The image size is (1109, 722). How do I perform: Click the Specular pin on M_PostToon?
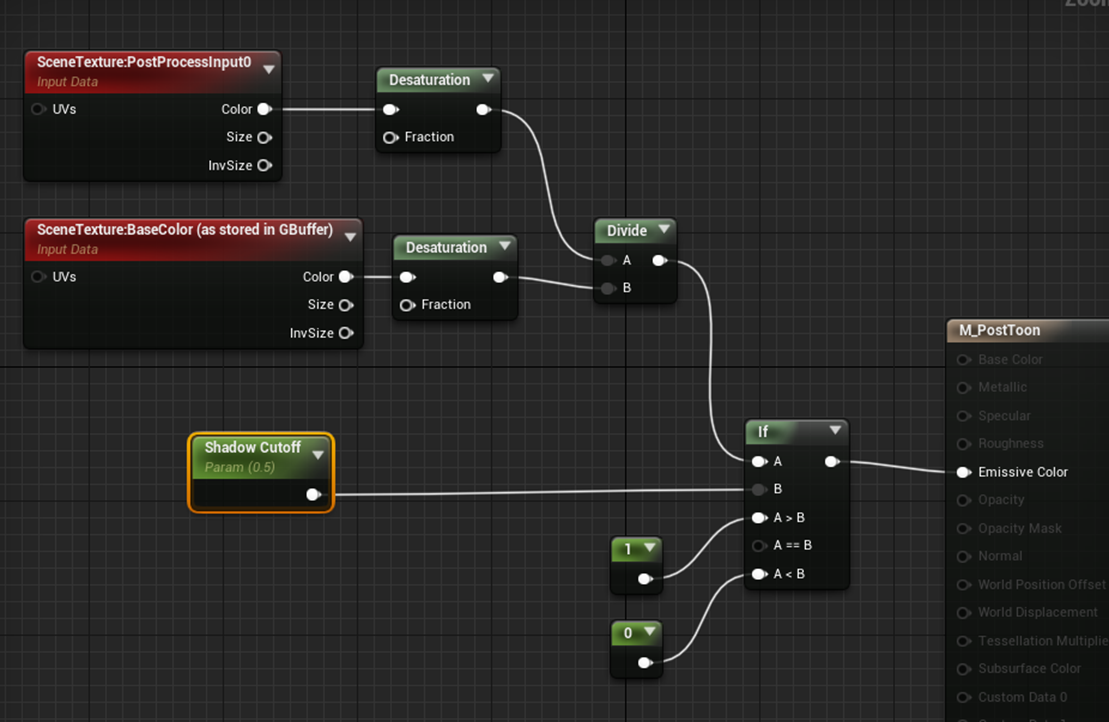pos(963,417)
